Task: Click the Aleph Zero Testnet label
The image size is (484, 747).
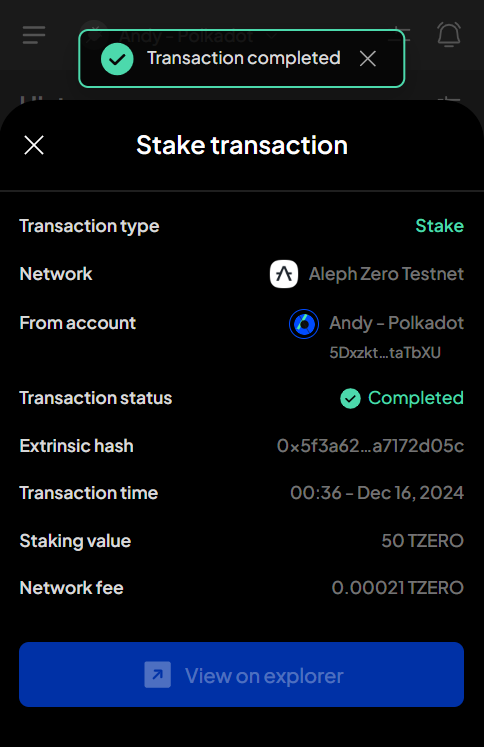Action: [386, 274]
